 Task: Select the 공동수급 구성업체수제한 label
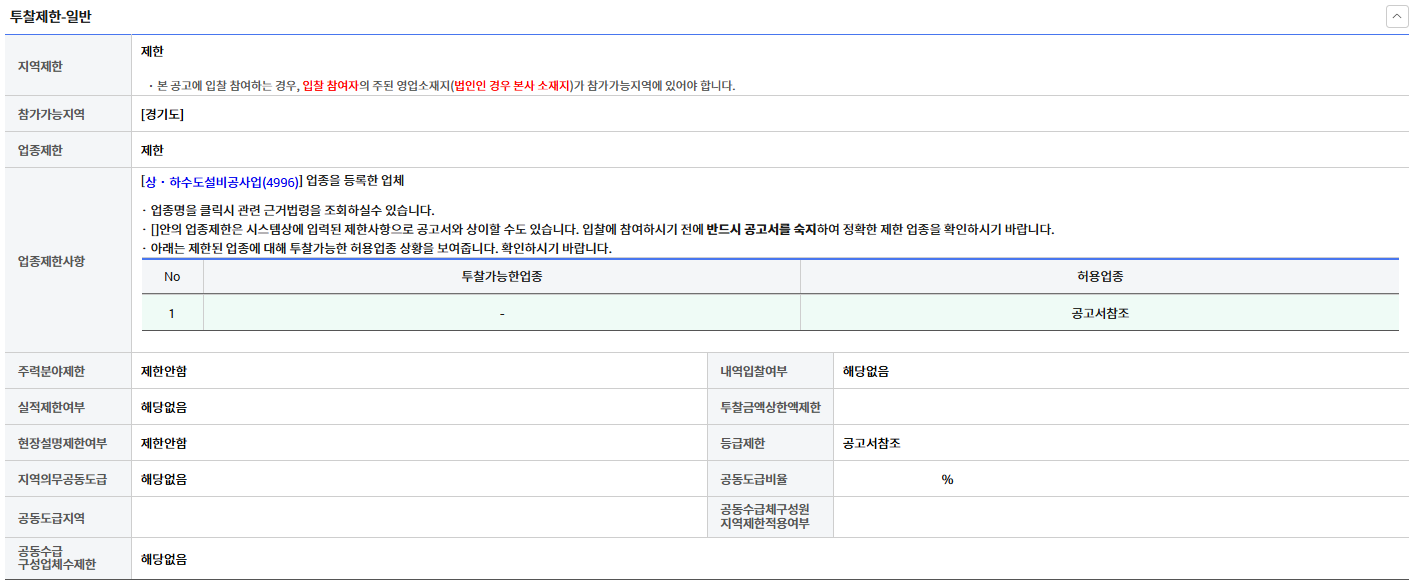click(57, 558)
